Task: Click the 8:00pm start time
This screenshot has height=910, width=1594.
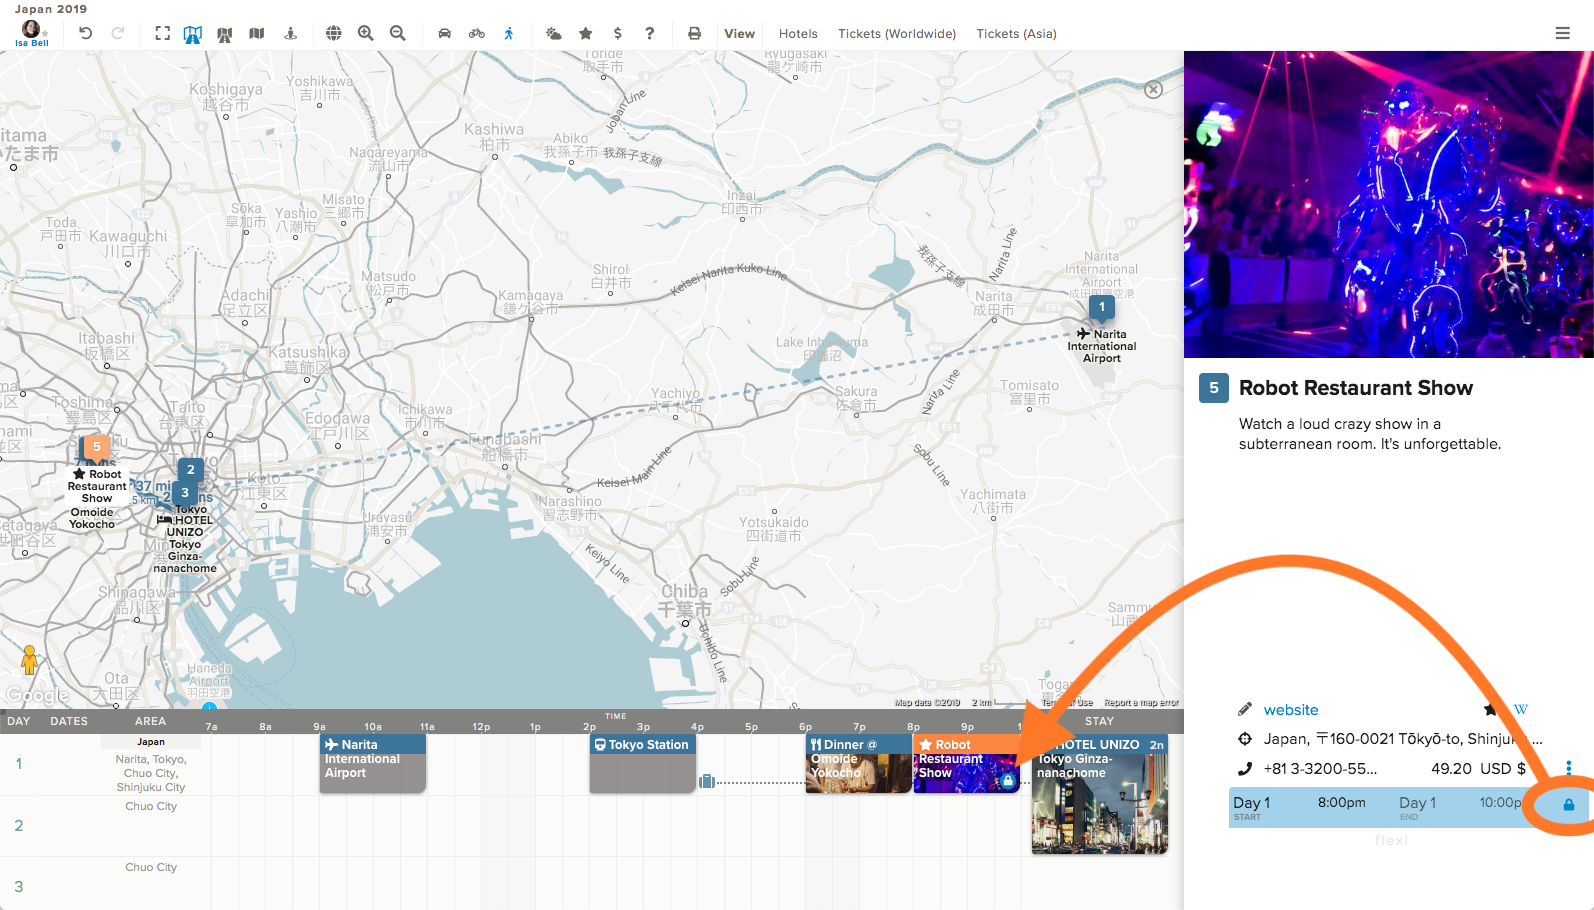Action: pyautogui.click(x=1341, y=802)
